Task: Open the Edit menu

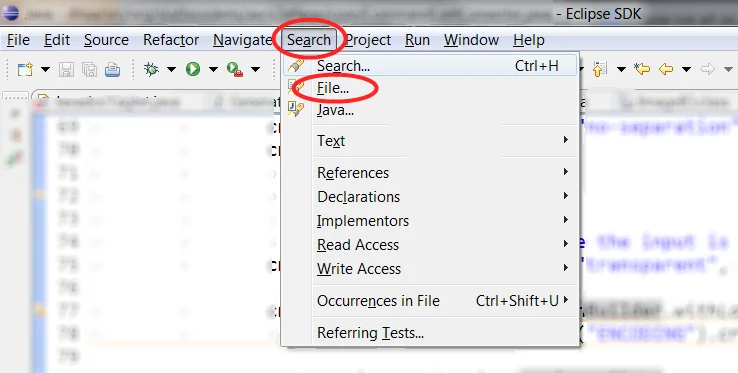Action: pyautogui.click(x=57, y=40)
